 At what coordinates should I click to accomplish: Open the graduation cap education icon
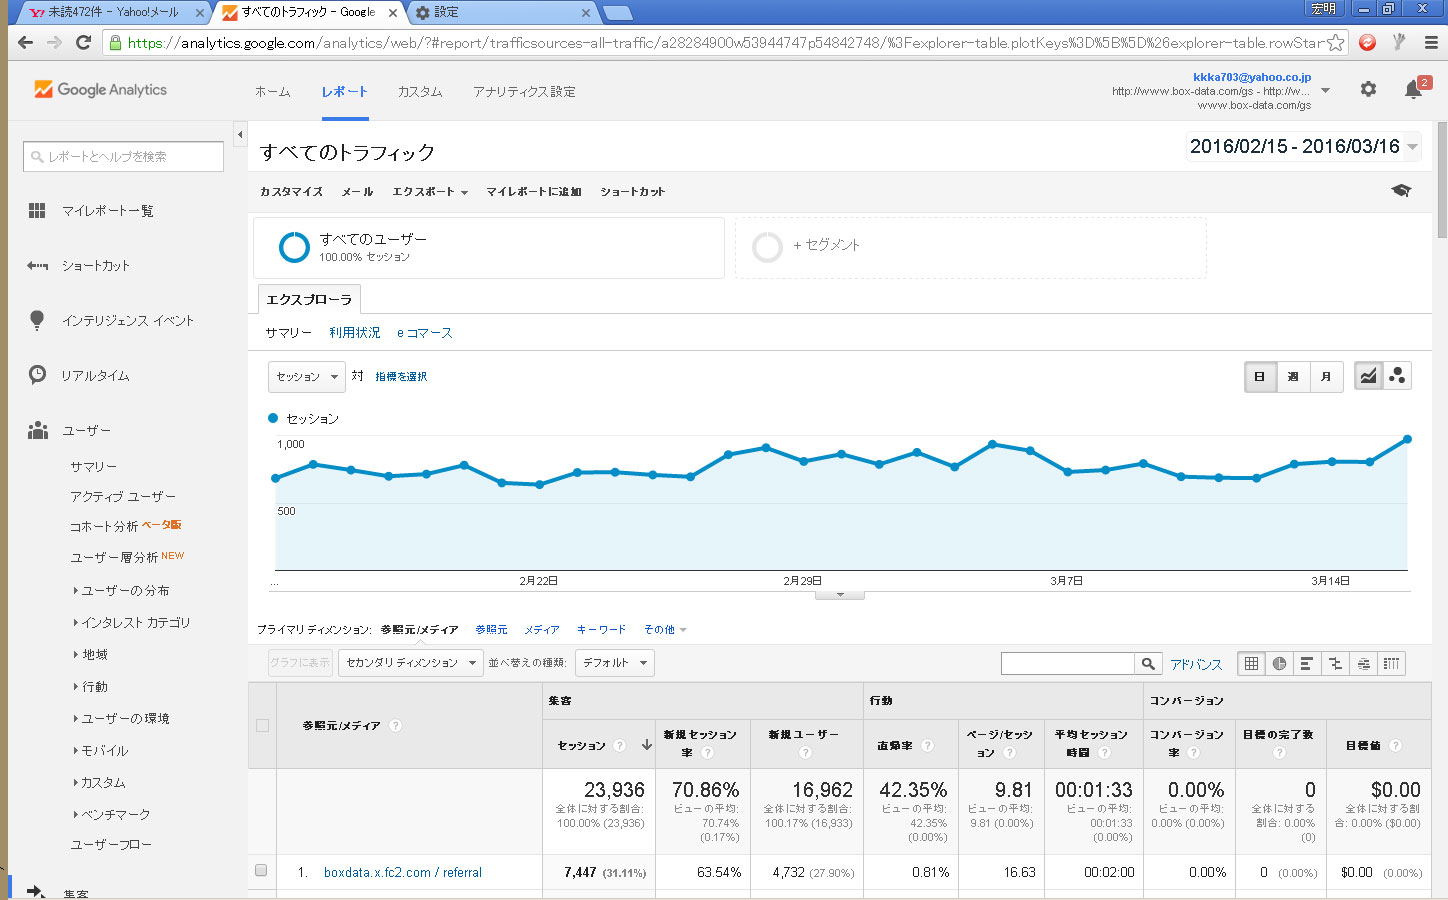[x=1401, y=190]
